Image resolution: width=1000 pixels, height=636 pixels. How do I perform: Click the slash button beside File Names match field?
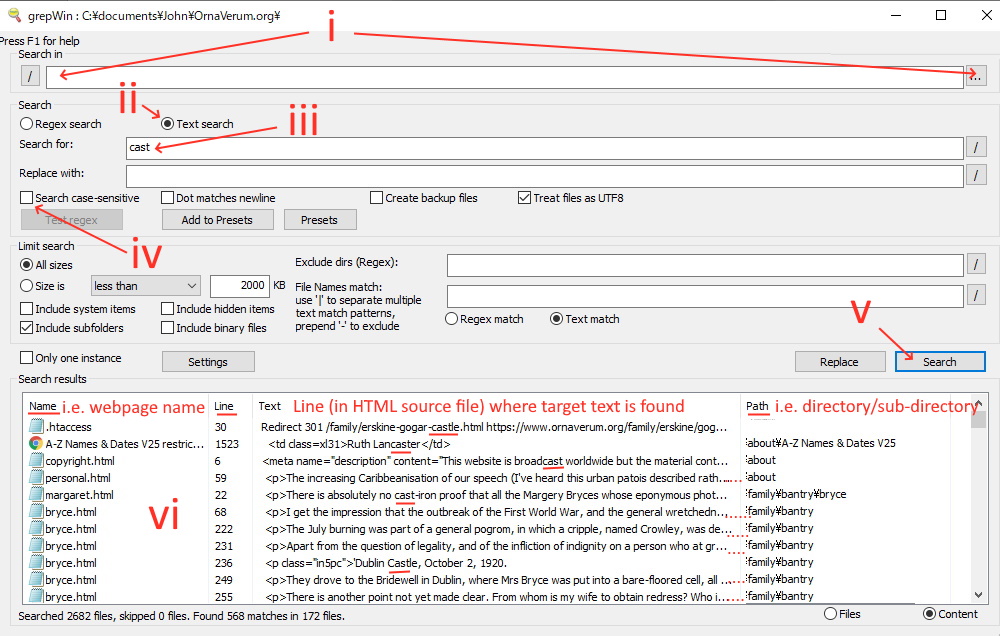[x=976, y=296]
